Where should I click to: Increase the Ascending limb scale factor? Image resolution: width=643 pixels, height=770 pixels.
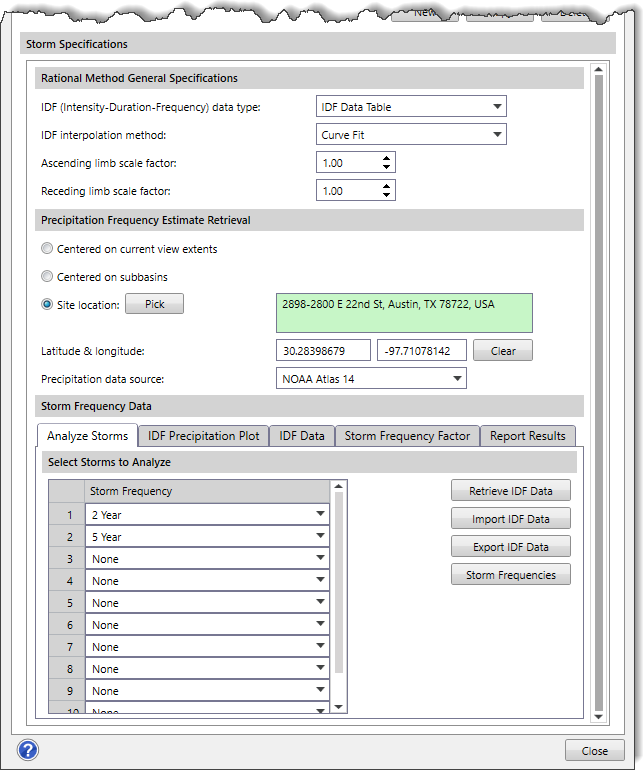(x=387, y=158)
